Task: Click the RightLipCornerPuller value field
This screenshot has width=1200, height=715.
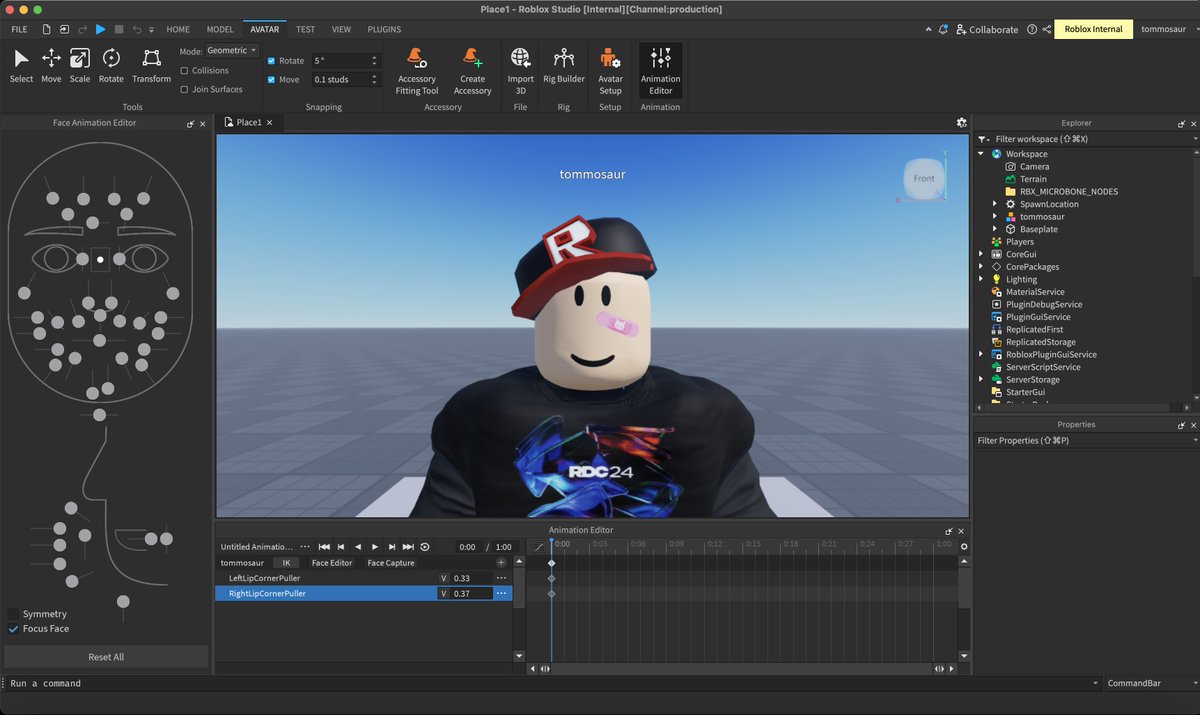Action: (472, 593)
